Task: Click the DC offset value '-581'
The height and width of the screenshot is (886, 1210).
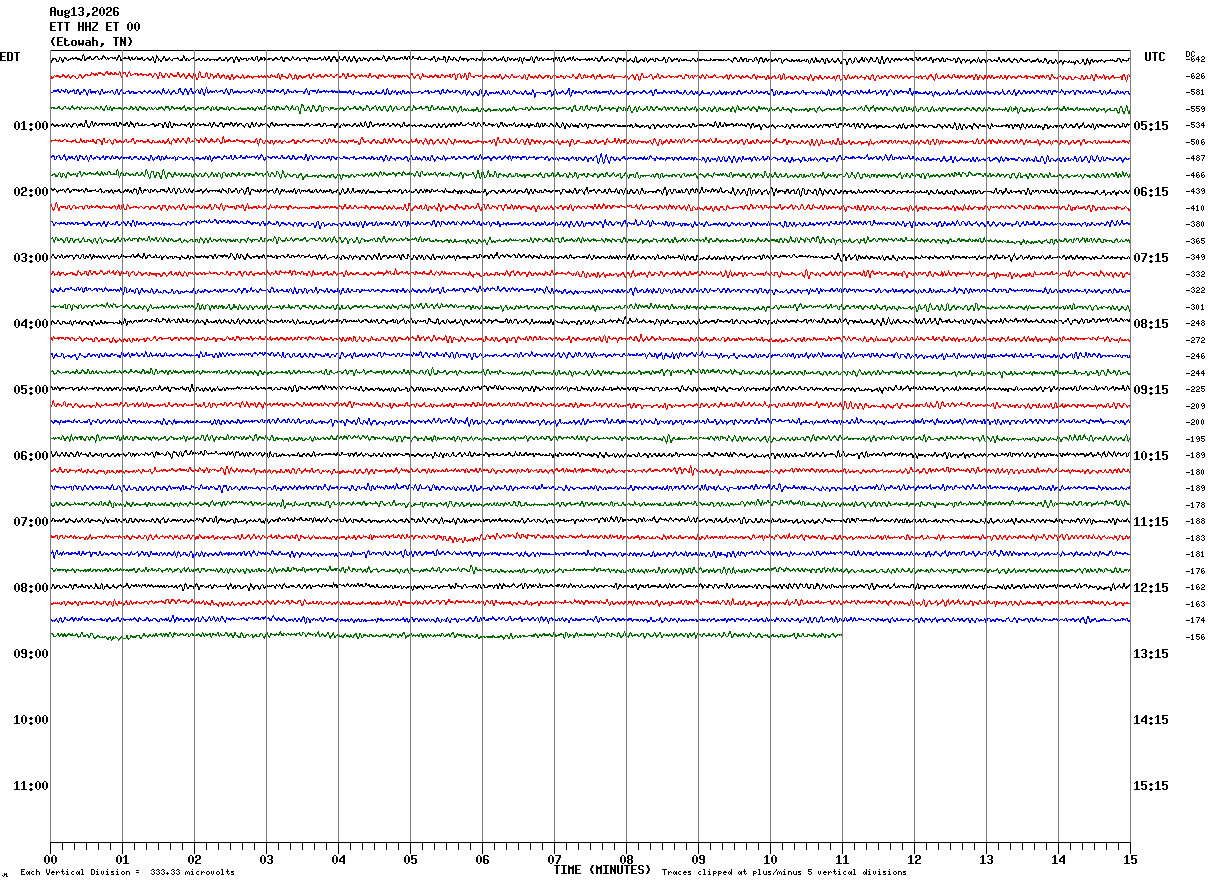Action: pos(1195,93)
